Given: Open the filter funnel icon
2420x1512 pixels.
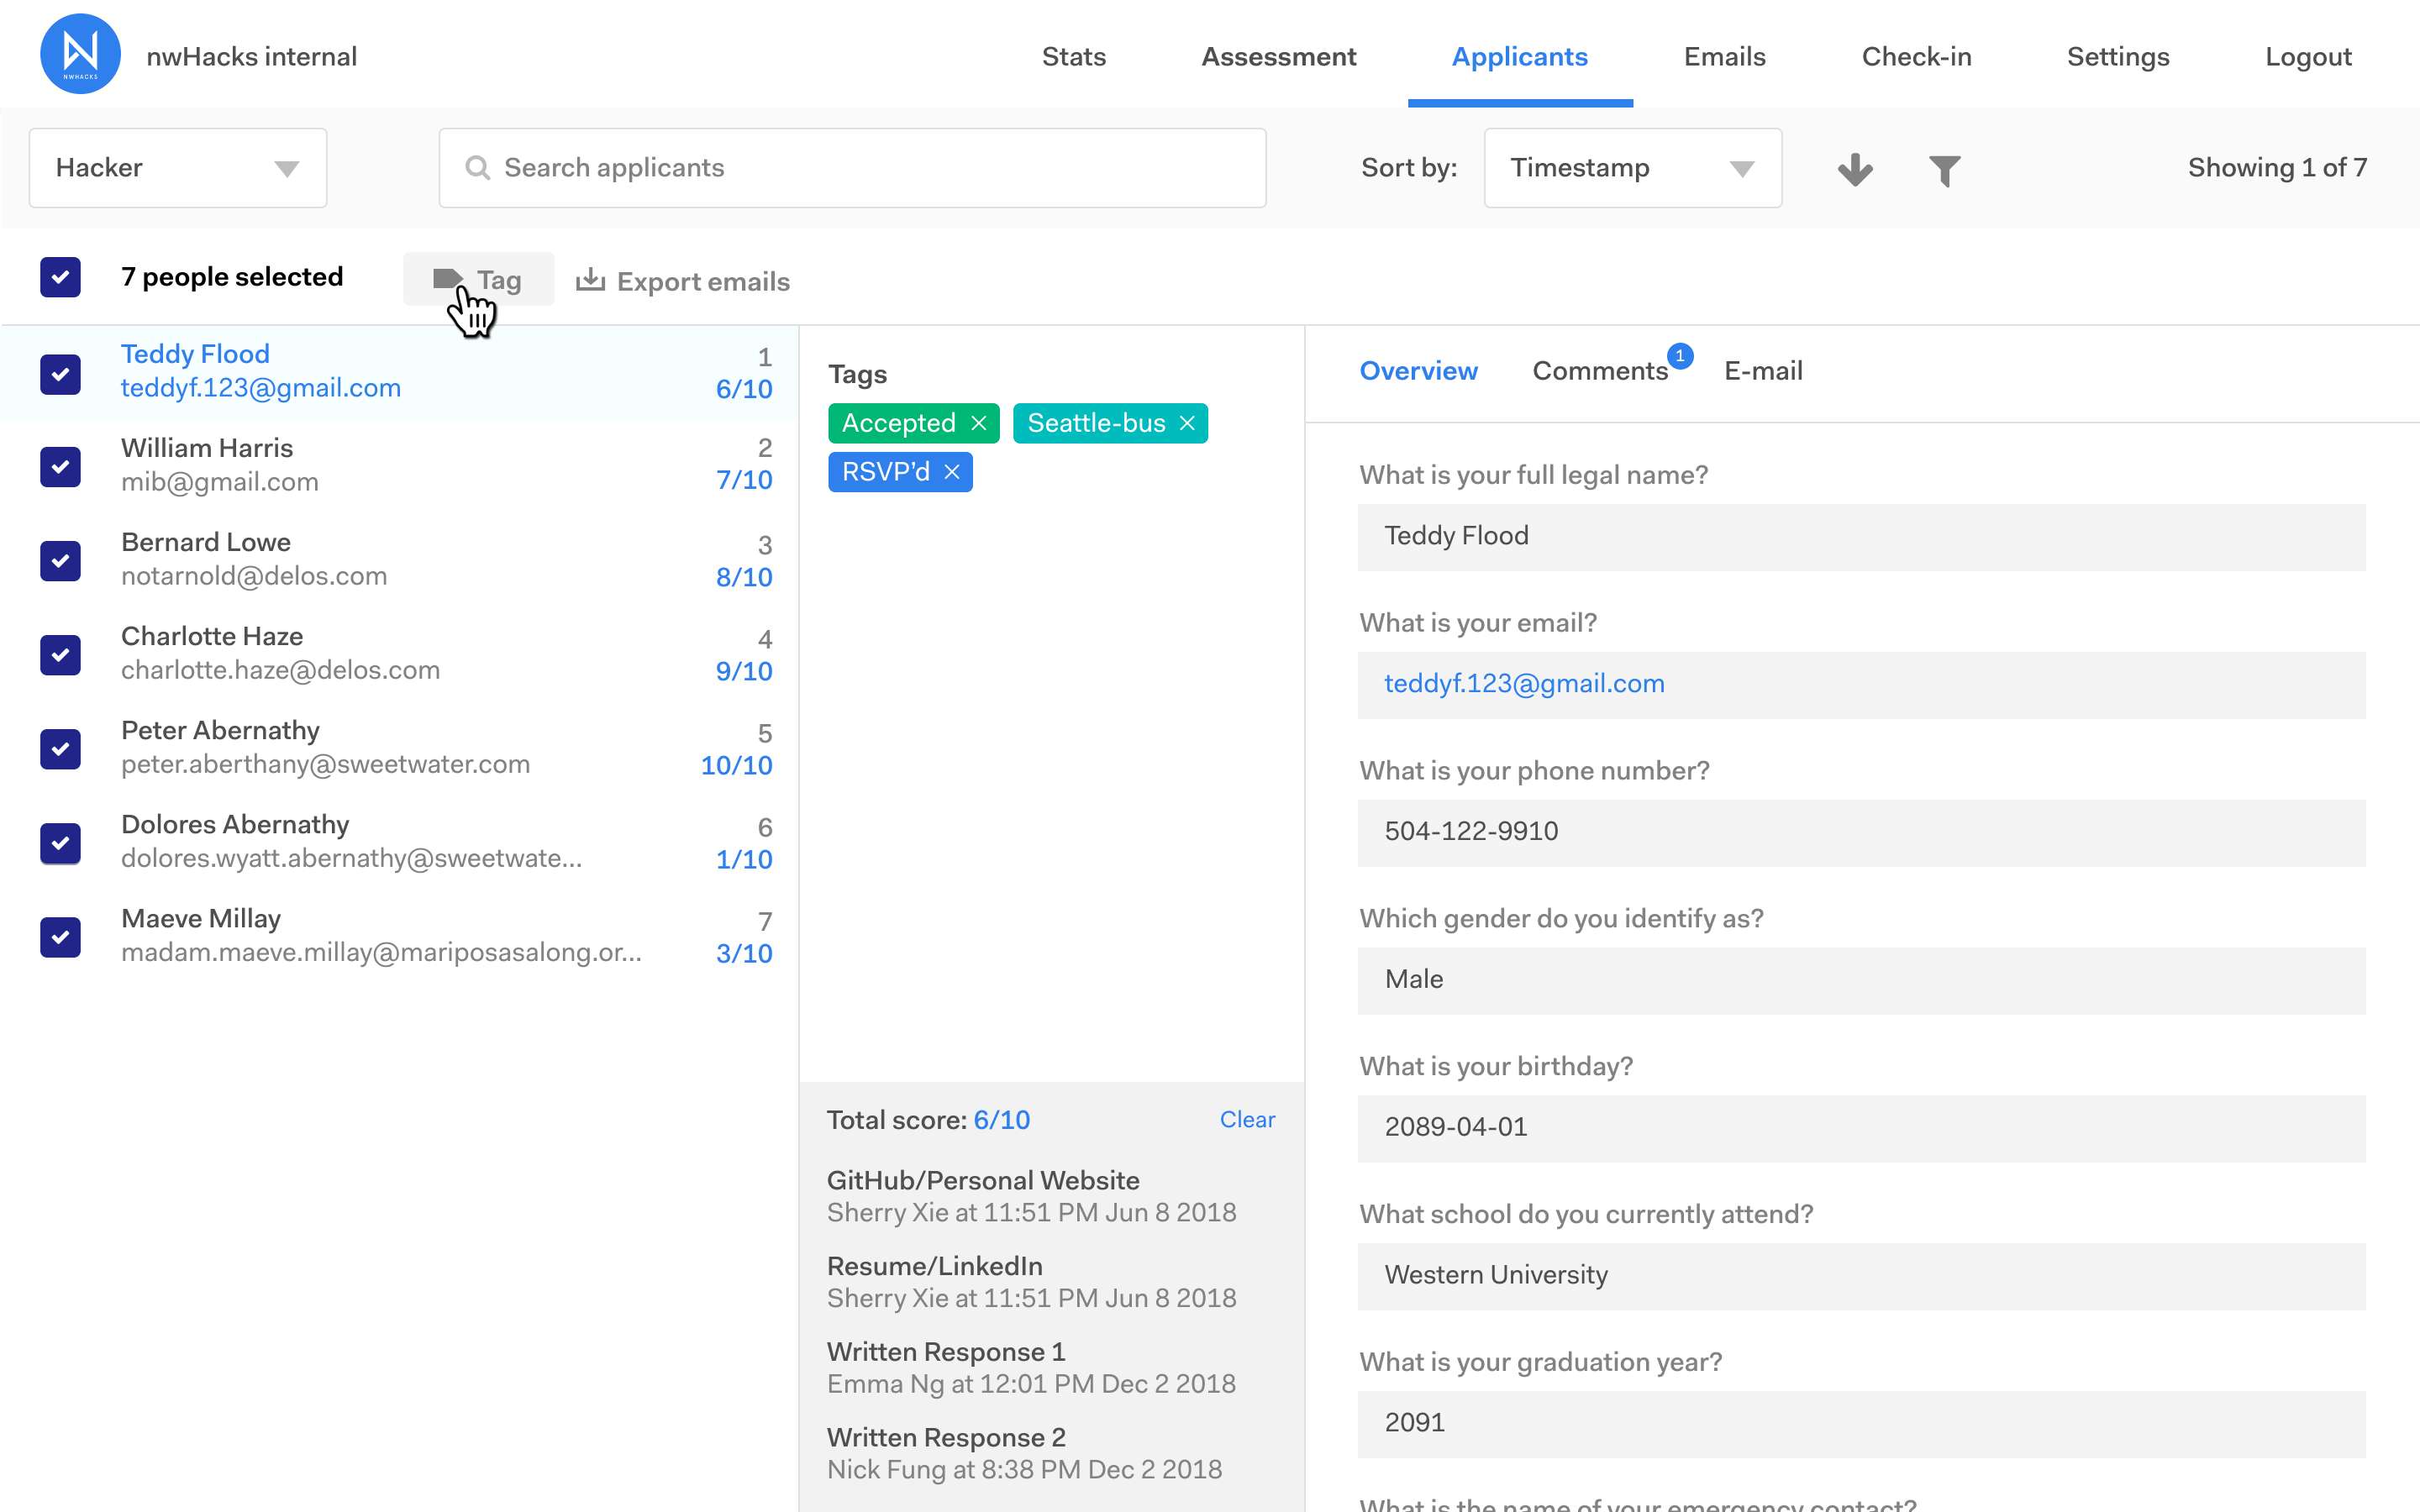Looking at the screenshot, I should tap(1944, 170).
